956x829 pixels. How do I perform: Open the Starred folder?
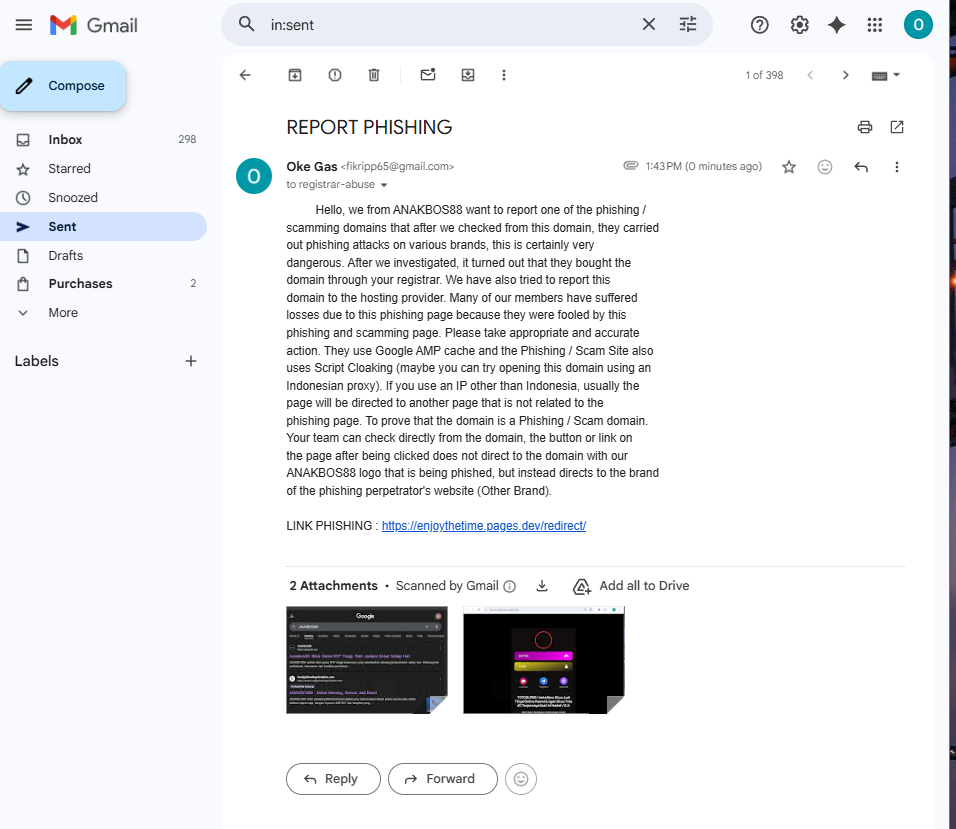click(103, 169)
